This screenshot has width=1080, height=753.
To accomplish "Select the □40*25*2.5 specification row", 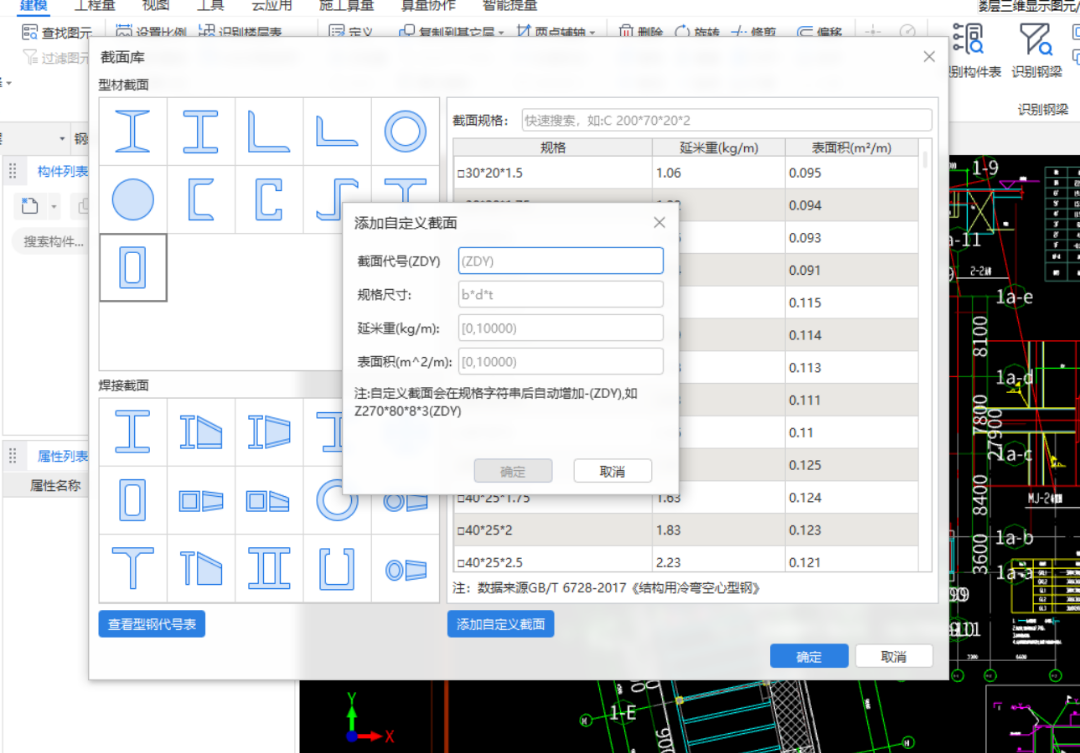I will coord(685,561).
